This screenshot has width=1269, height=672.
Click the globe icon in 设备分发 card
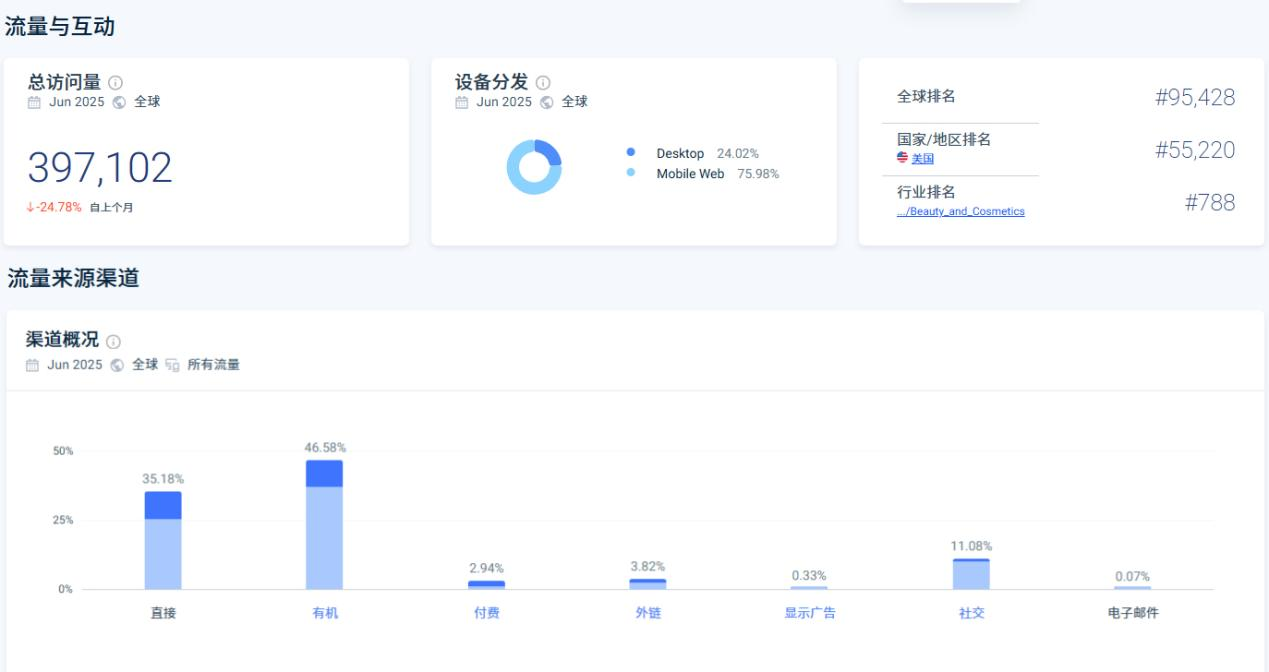[547, 102]
